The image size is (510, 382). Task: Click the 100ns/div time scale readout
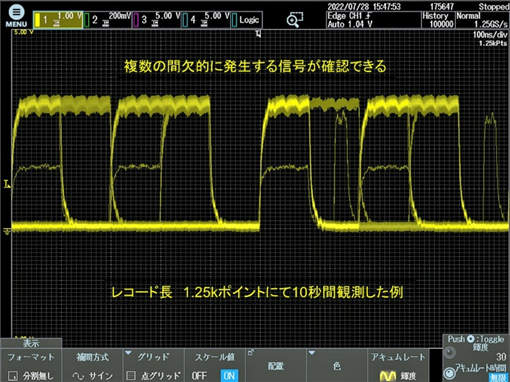click(490, 35)
